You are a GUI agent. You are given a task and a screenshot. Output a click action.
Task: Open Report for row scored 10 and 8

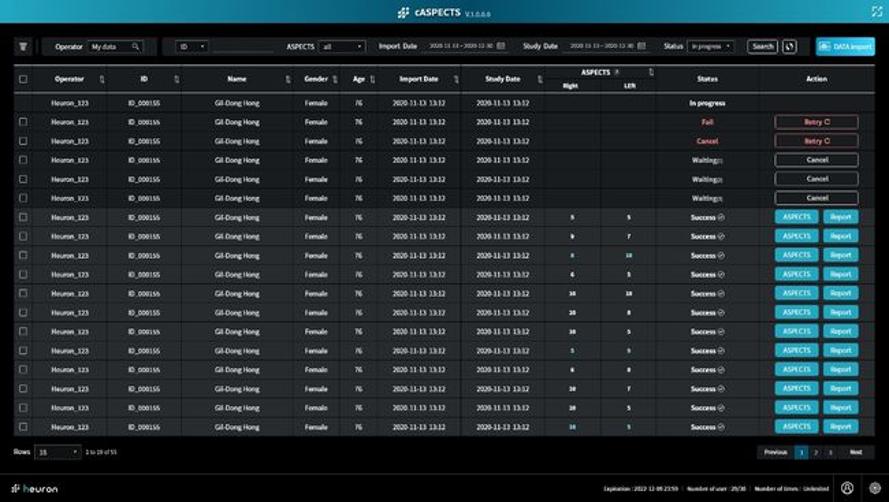pos(841,313)
